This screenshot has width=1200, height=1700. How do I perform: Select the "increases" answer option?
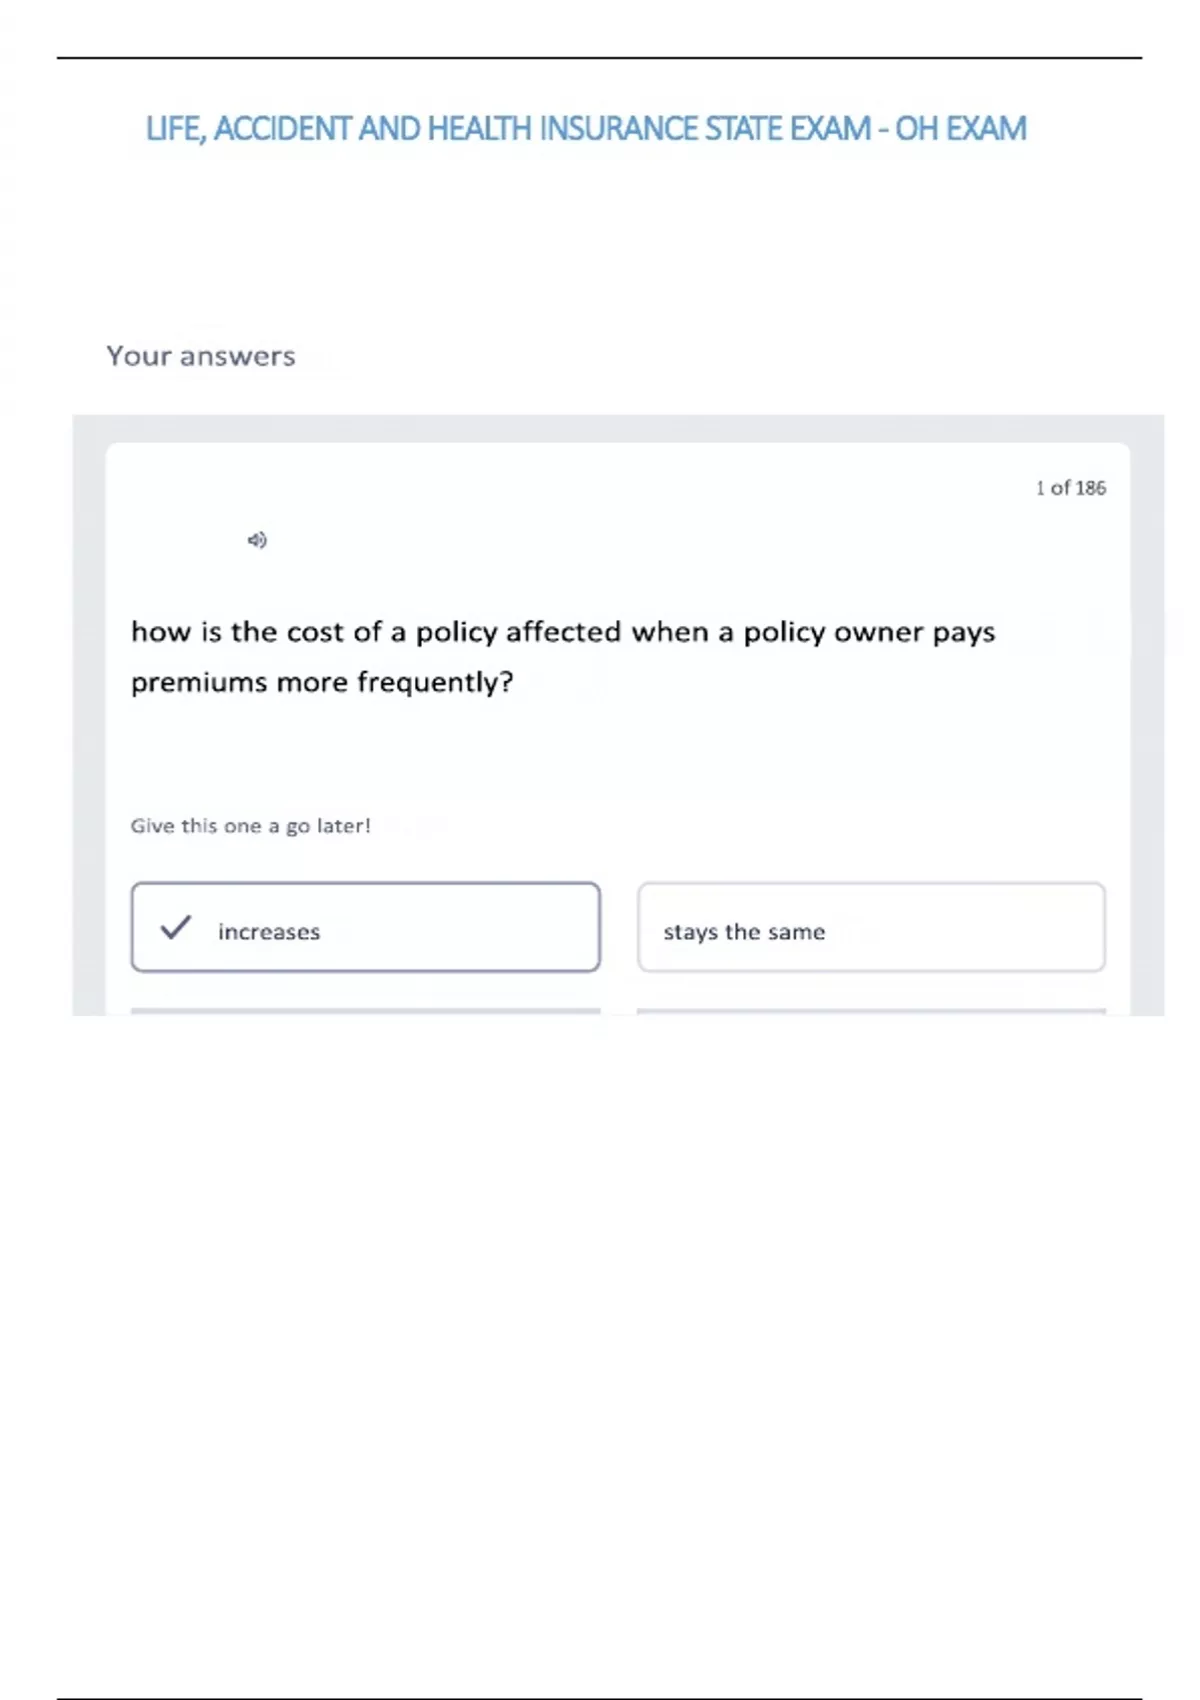point(366,927)
